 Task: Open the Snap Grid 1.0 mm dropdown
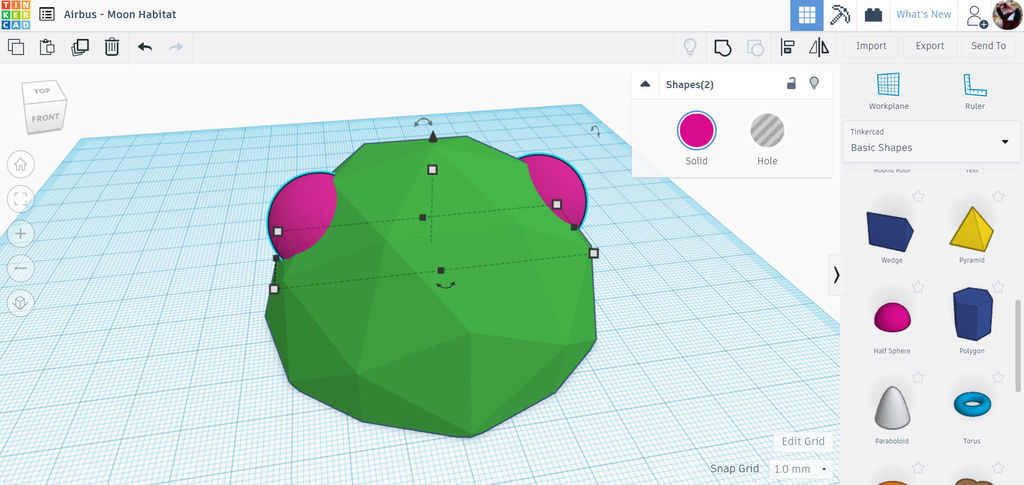point(801,469)
